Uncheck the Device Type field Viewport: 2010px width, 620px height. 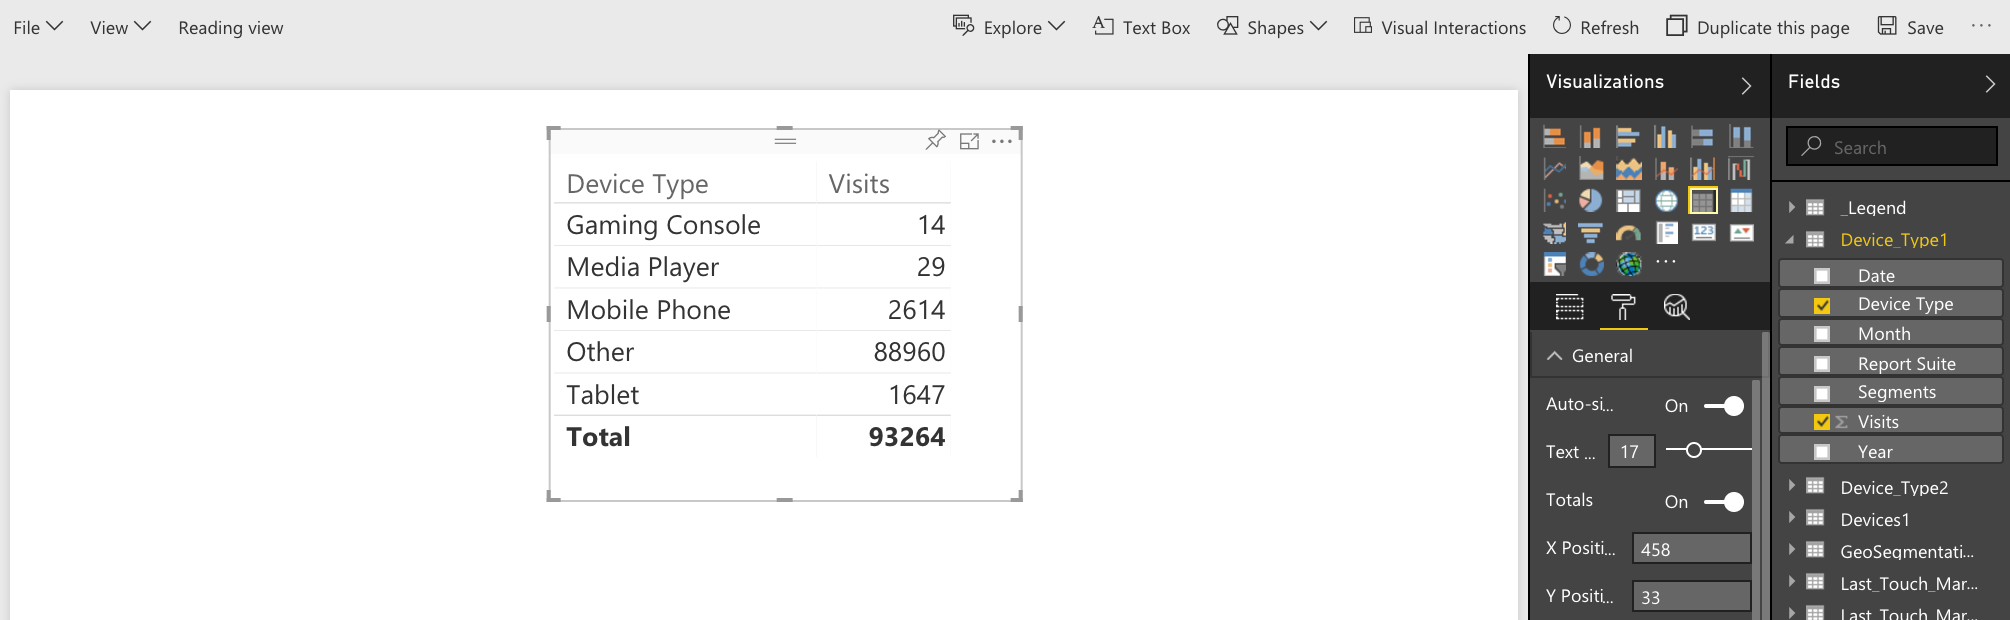1822,304
